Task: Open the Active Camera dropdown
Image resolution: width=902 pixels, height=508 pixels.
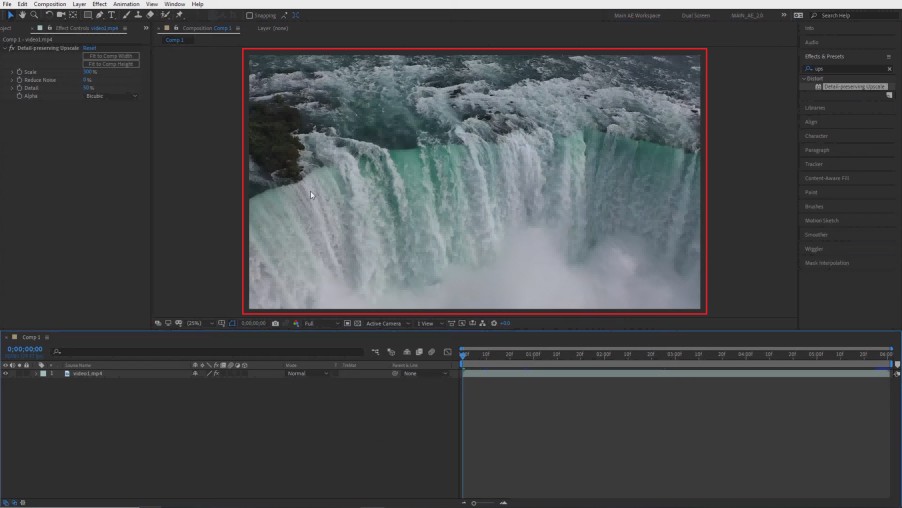Action: tap(388, 323)
